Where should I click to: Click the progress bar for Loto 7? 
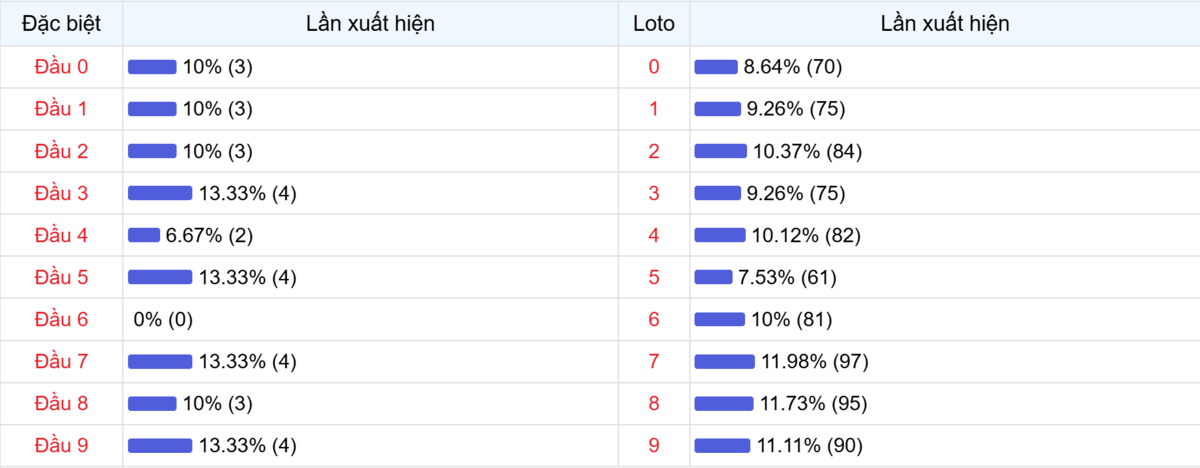[724, 362]
